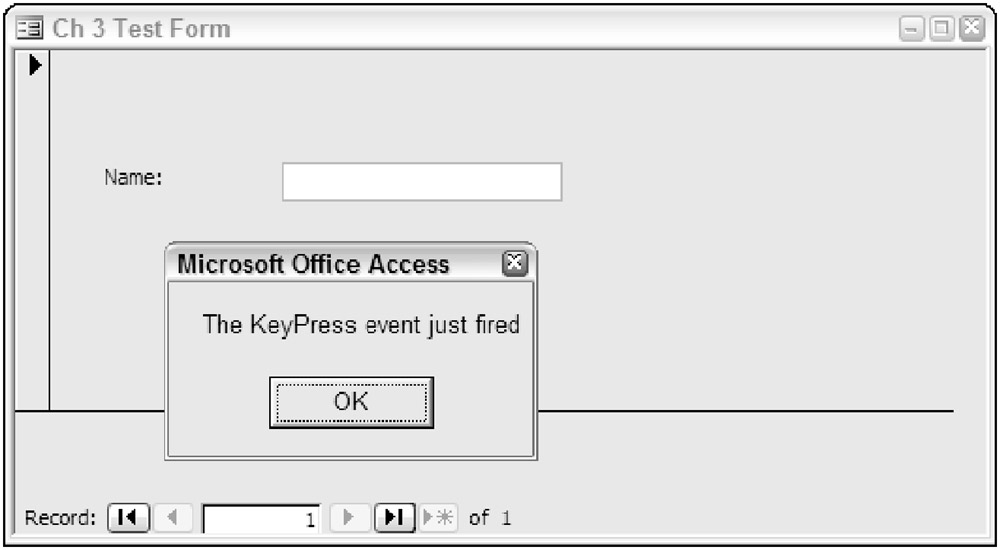Click the Ch 3 Test Form title bar
Image resolution: width=1000 pixels, height=550 pixels.
coord(500,29)
